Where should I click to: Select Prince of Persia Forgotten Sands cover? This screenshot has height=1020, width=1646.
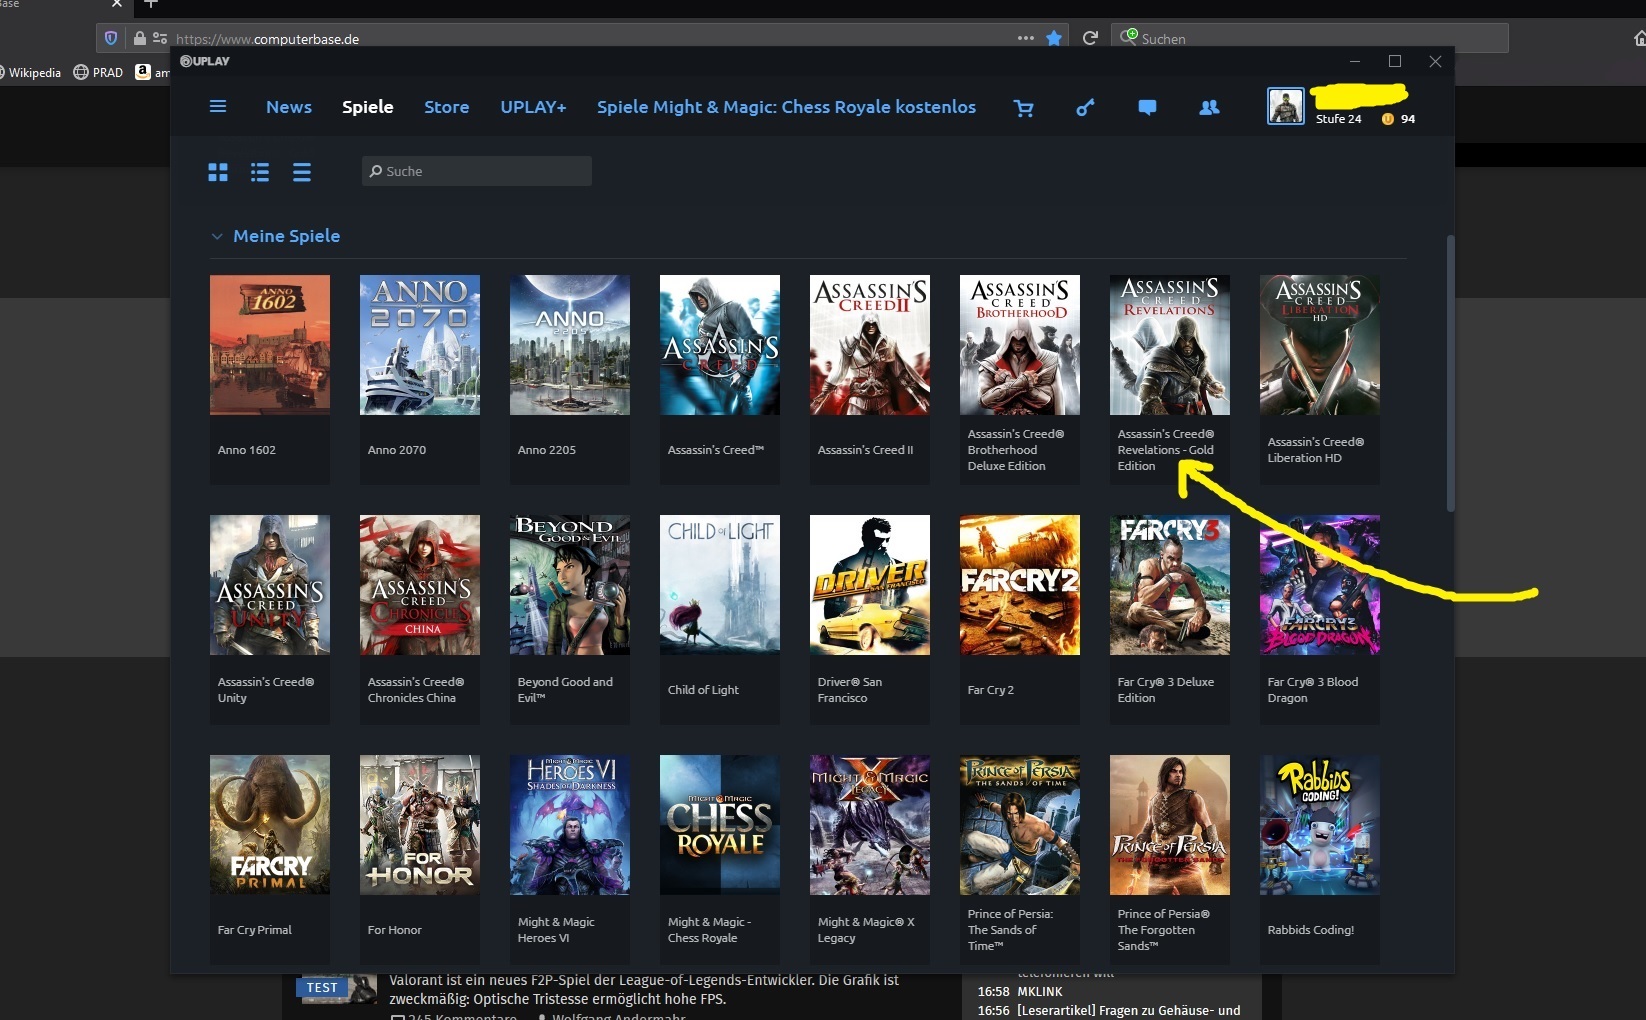tap(1170, 825)
